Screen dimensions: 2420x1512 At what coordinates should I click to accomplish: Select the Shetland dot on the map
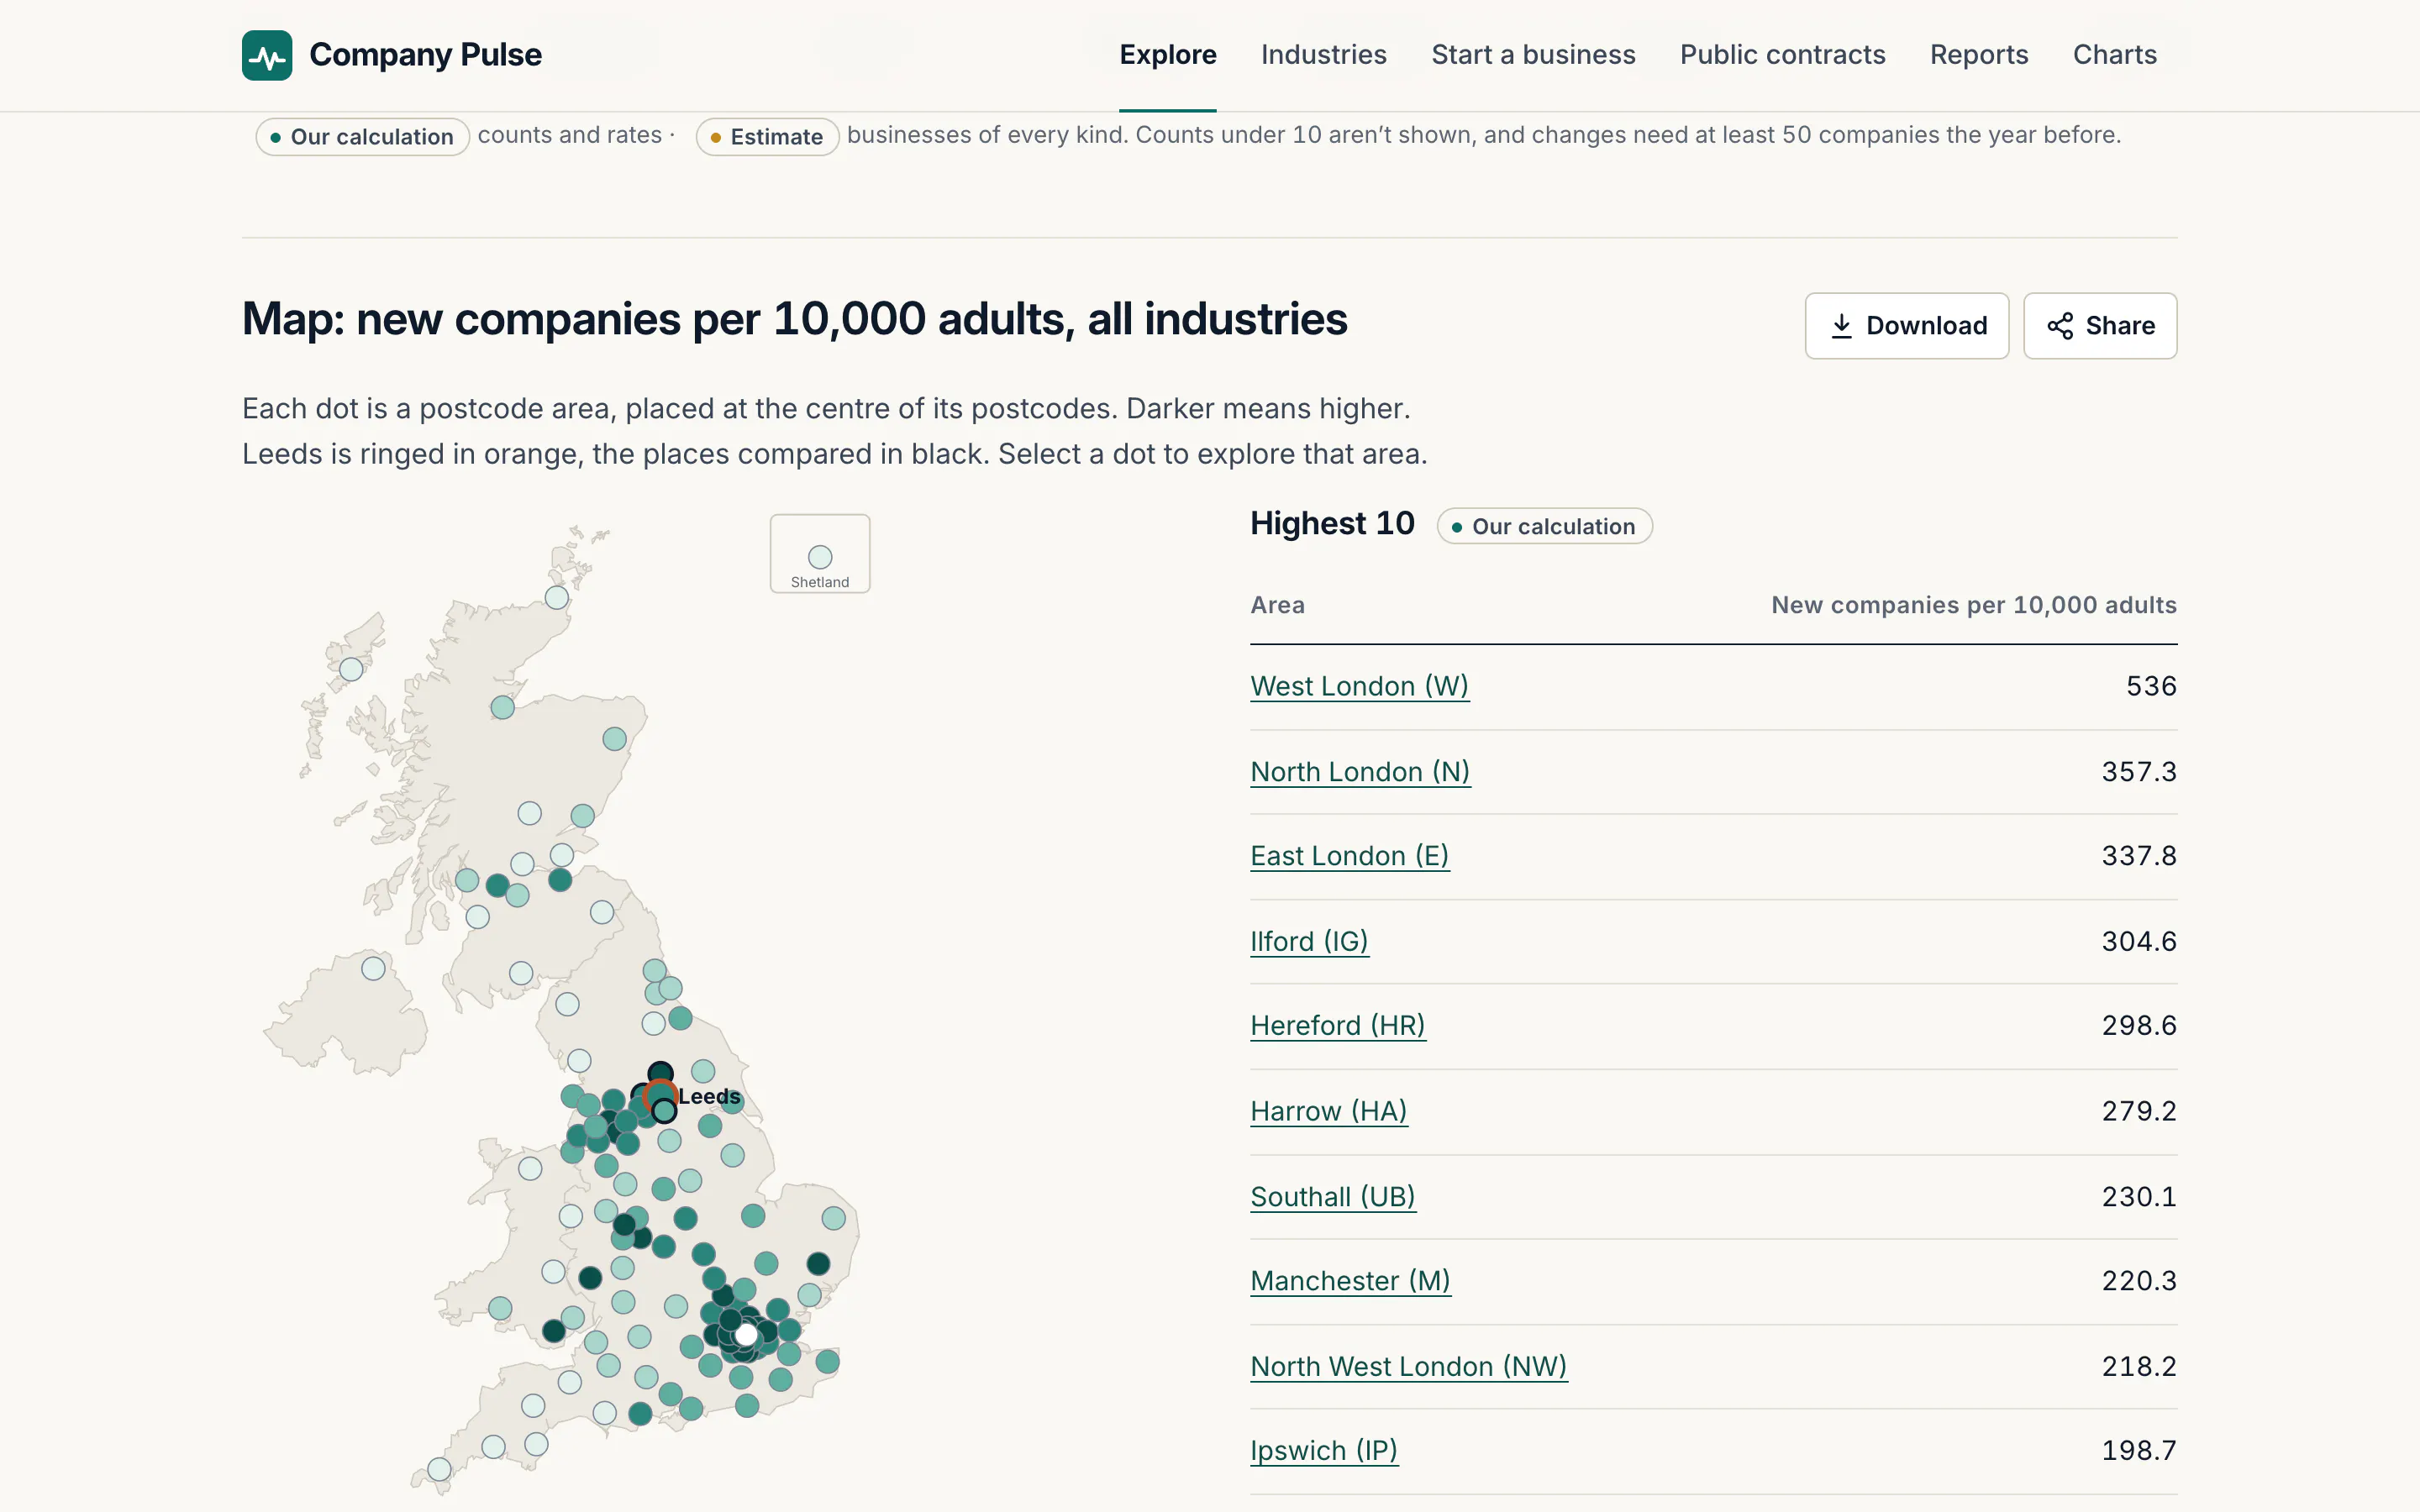point(820,557)
